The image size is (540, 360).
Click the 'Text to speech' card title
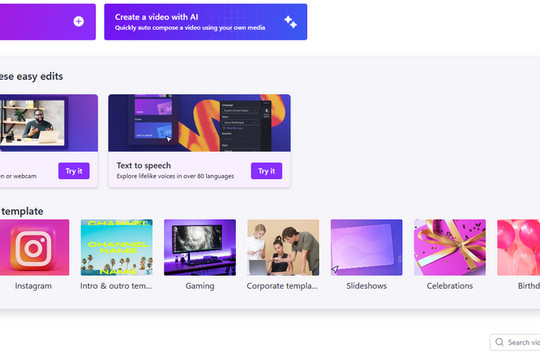pyautogui.click(x=144, y=165)
